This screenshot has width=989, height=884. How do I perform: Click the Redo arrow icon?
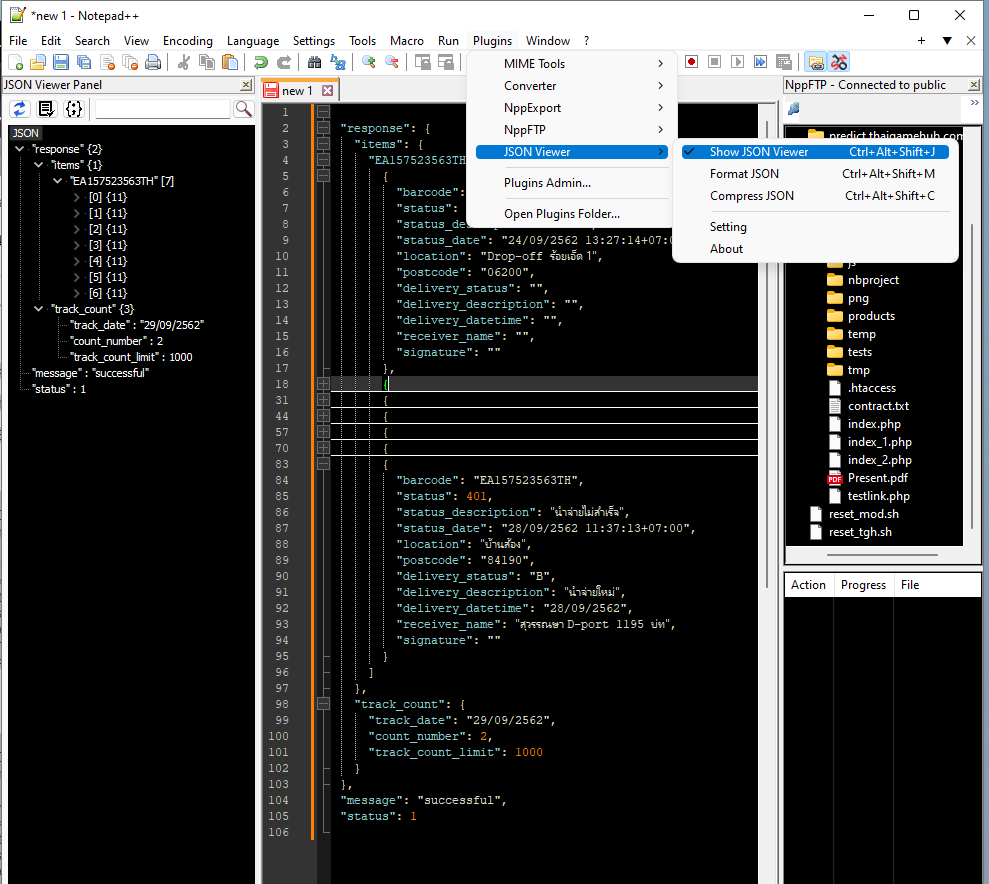point(284,62)
